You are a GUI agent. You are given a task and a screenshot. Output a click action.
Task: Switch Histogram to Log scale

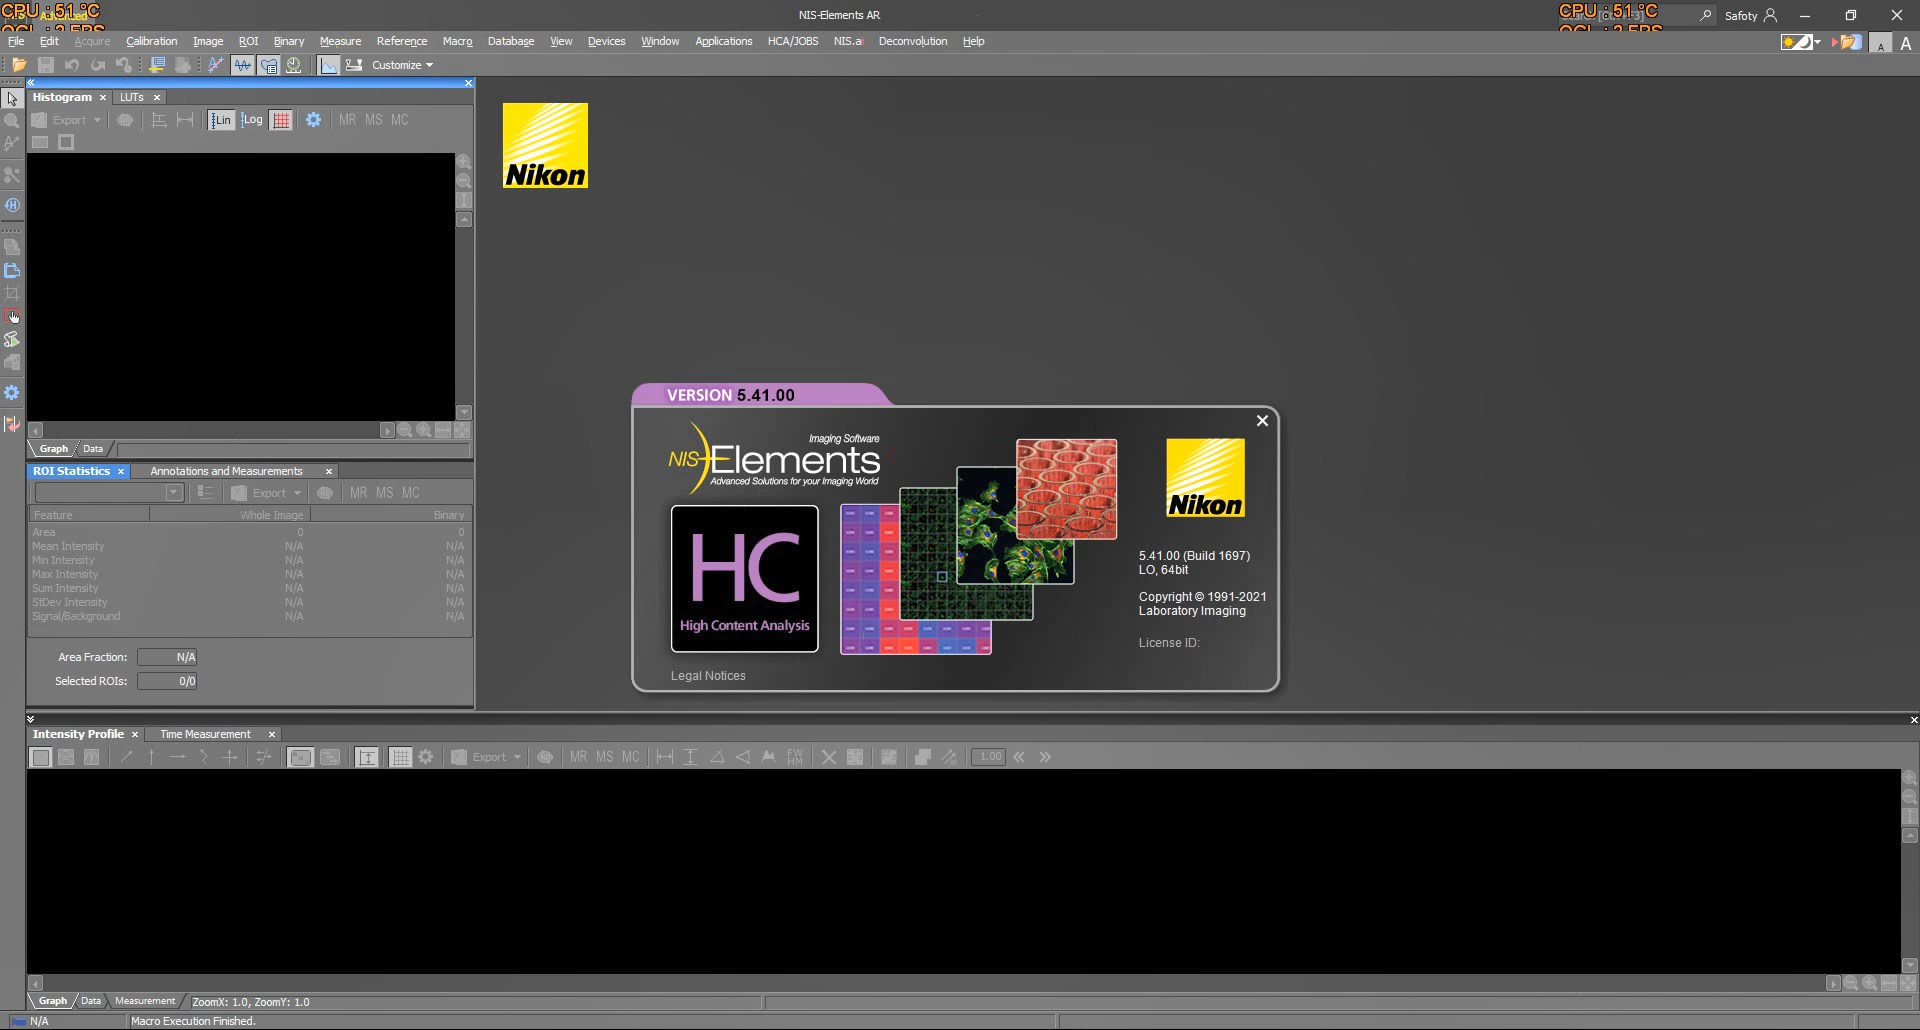pos(252,120)
